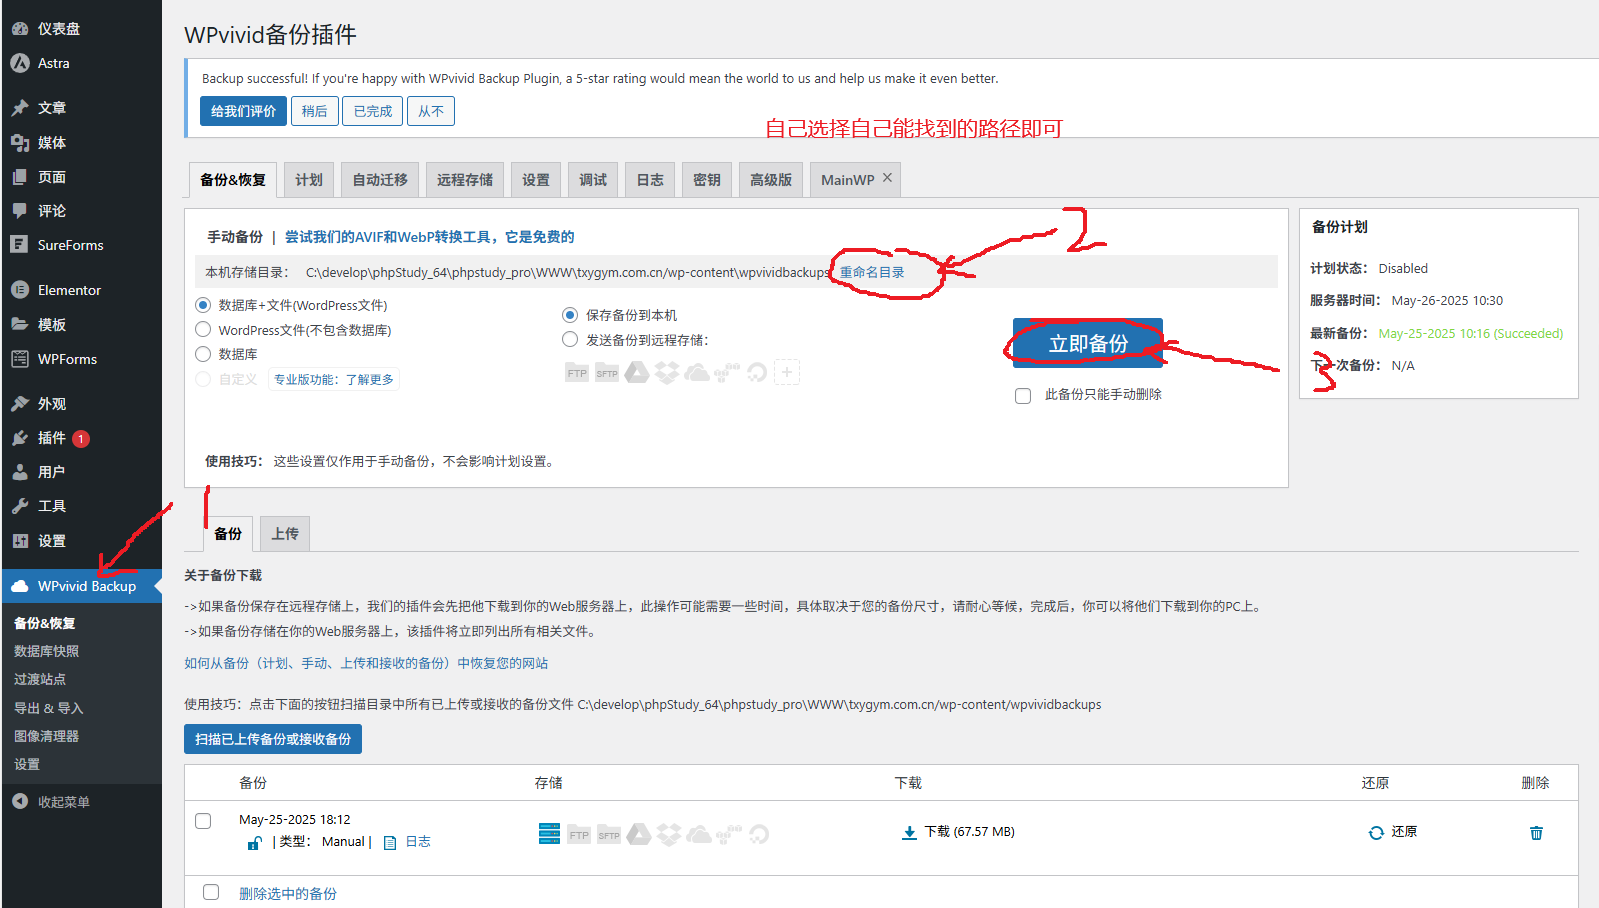Image resolution: width=1599 pixels, height=908 pixels.
Task: Open the 评论 comments bubble icon
Action: (x=20, y=211)
